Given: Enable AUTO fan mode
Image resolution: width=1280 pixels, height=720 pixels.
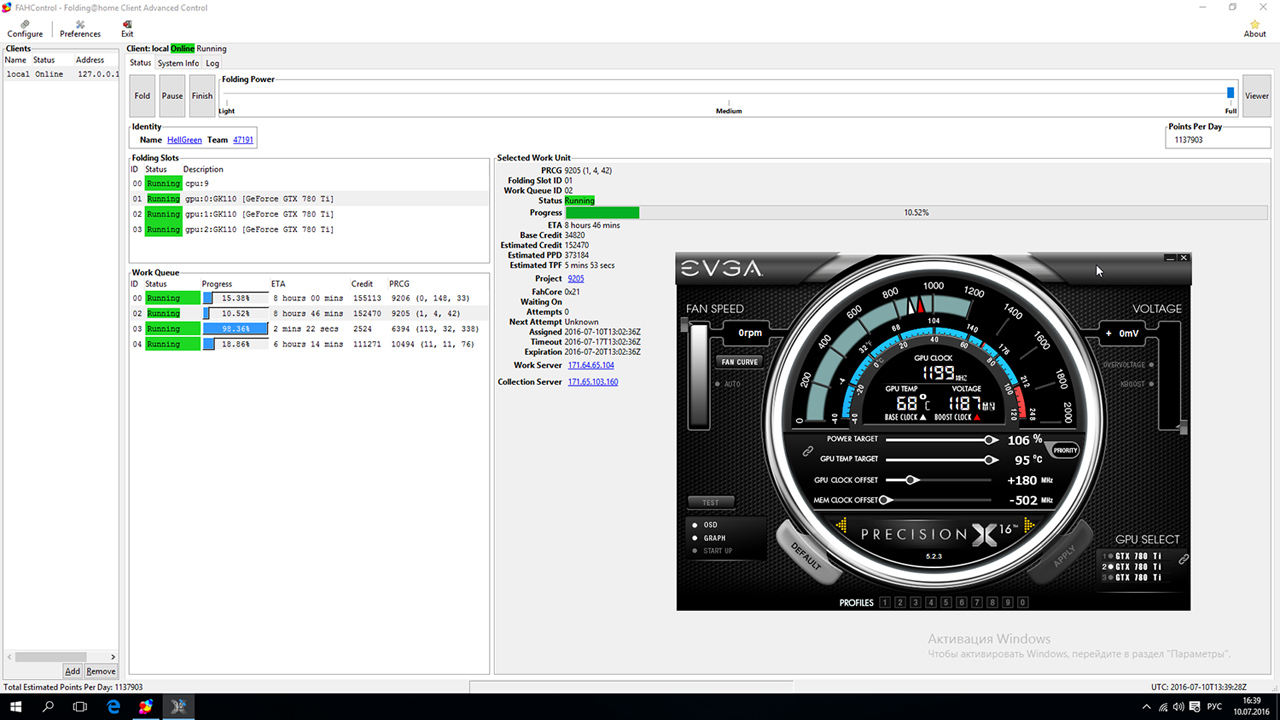Looking at the screenshot, I should coord(727,384).
